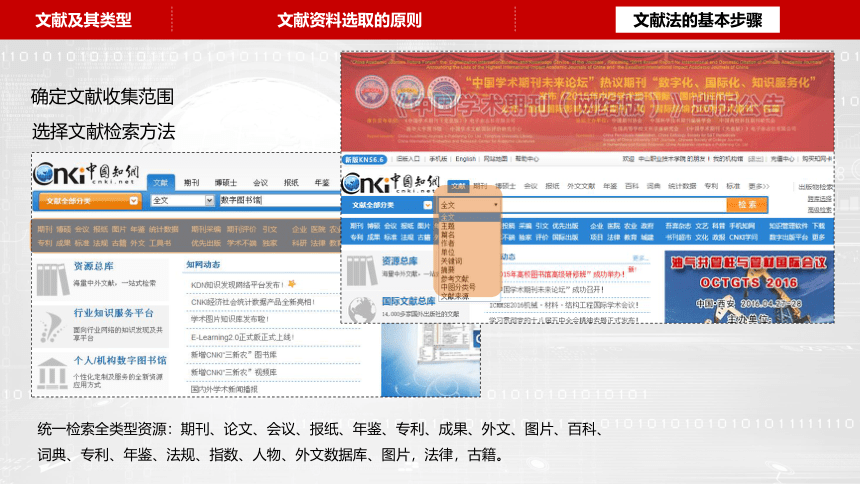Open news item 新增CNKI"三新农"图书库
The height and width of the screenshot is (484, 860).
tap(234, 355)
